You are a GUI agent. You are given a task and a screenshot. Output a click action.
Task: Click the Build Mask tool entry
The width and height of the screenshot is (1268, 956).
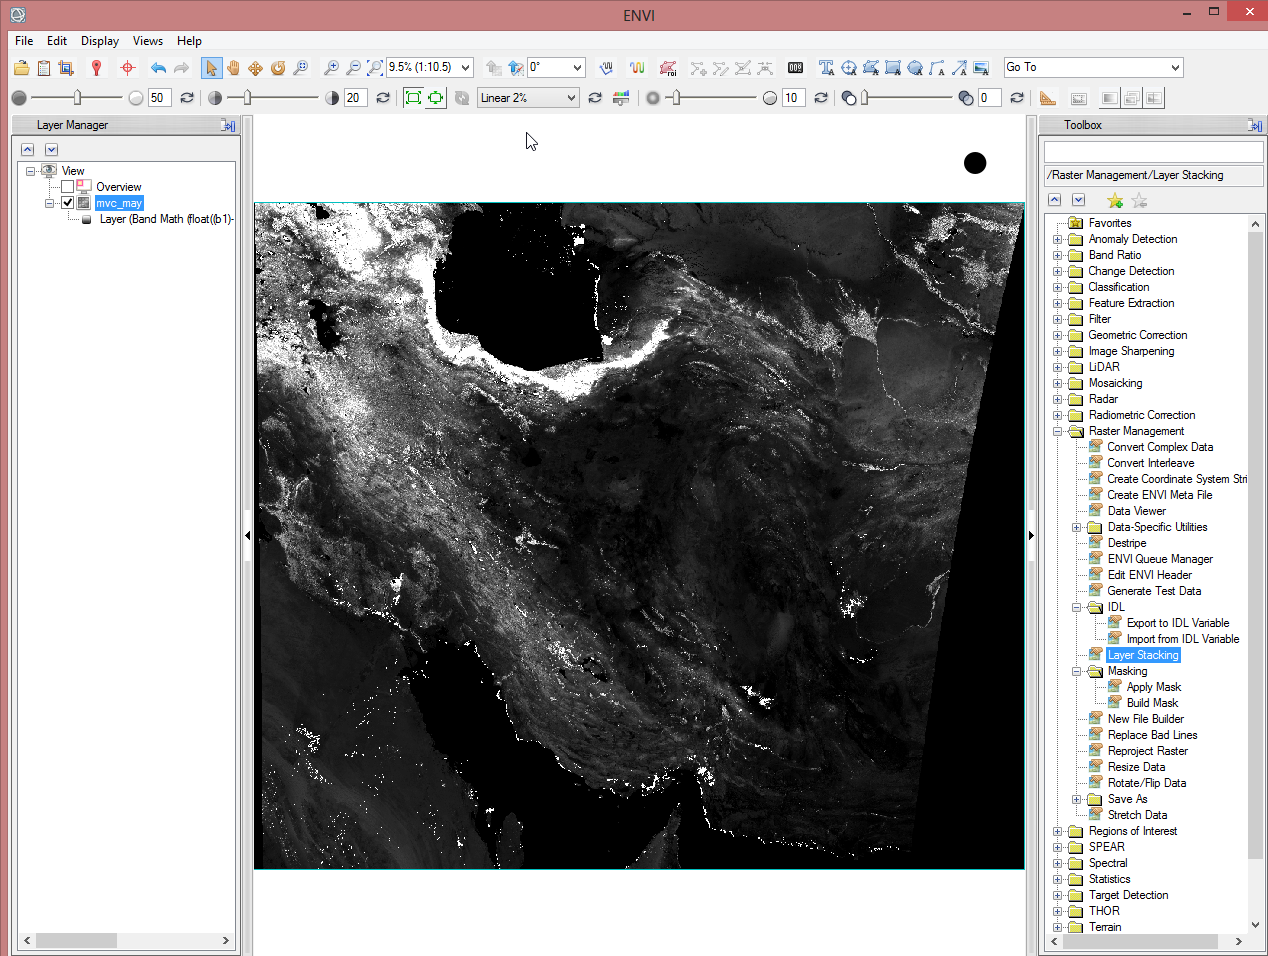(1152, 703)
